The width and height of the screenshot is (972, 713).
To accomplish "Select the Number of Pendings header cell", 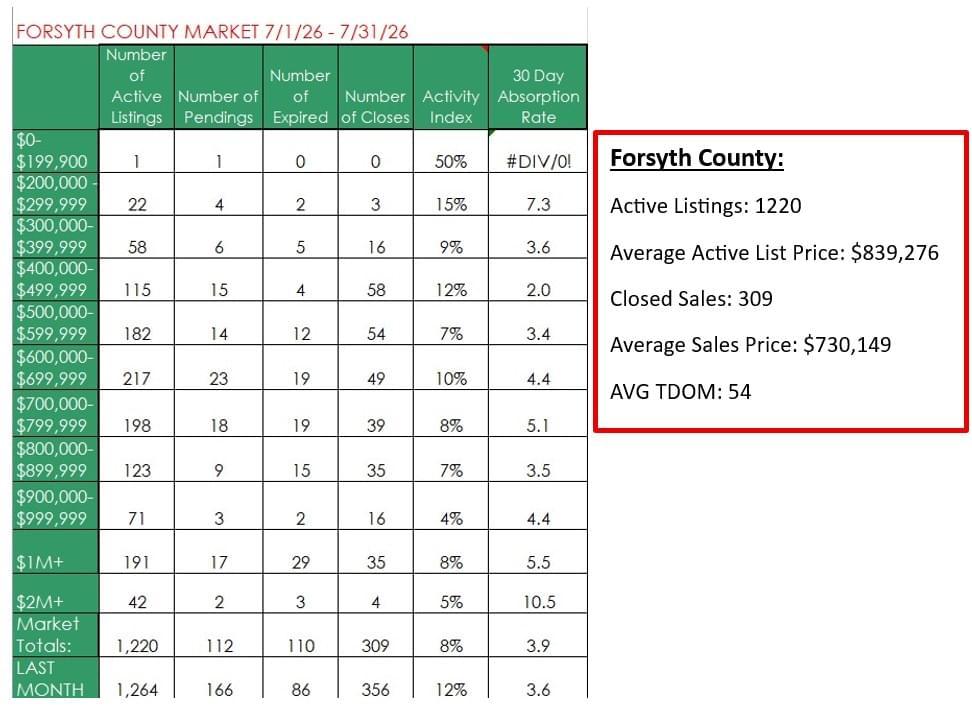I will tap(218, 86).
